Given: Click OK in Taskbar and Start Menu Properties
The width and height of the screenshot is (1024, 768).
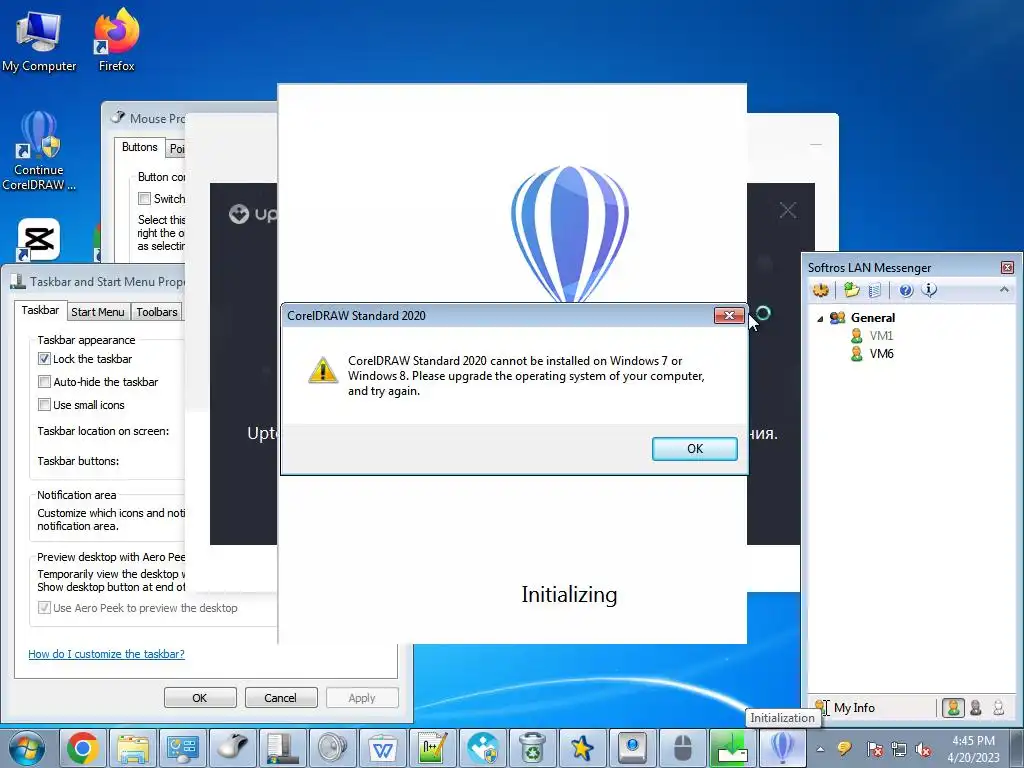Looking at the screenshot, I should pyautogui.click(x=200, y=697).
